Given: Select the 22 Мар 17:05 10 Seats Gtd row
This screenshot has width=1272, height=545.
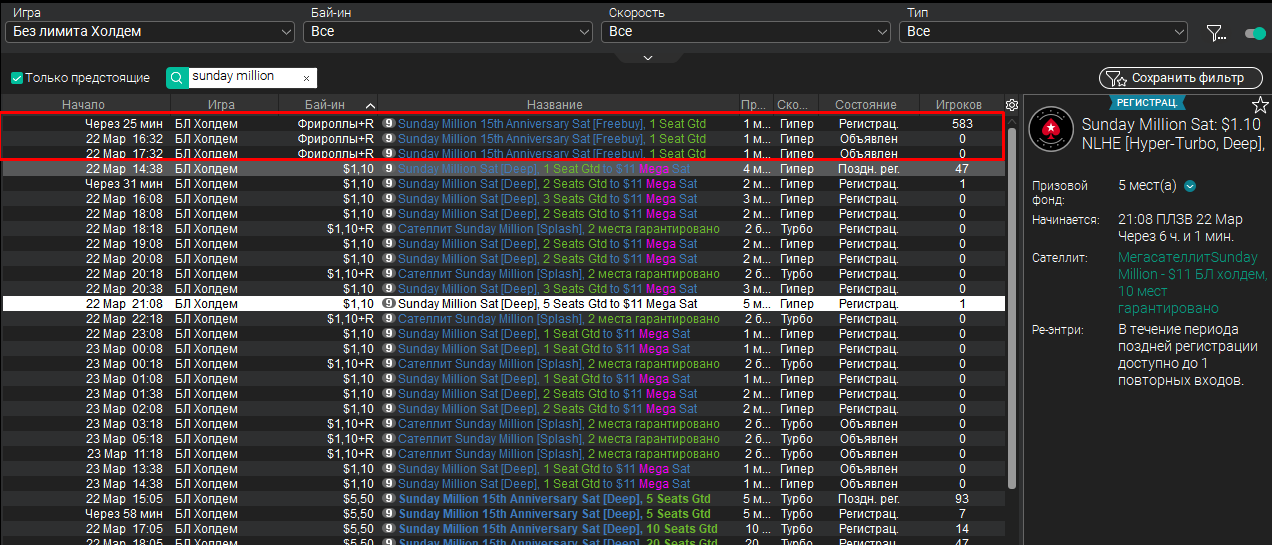Looking at the screenshot, I should (503, 529).
